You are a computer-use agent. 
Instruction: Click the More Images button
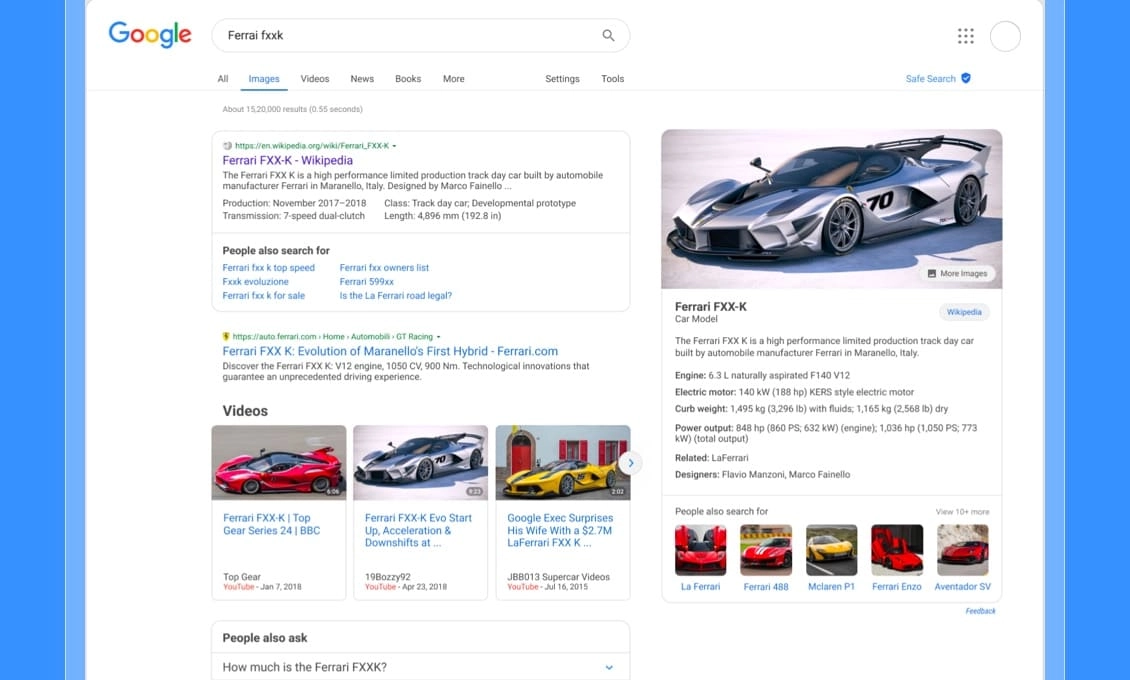coord(957,274)
